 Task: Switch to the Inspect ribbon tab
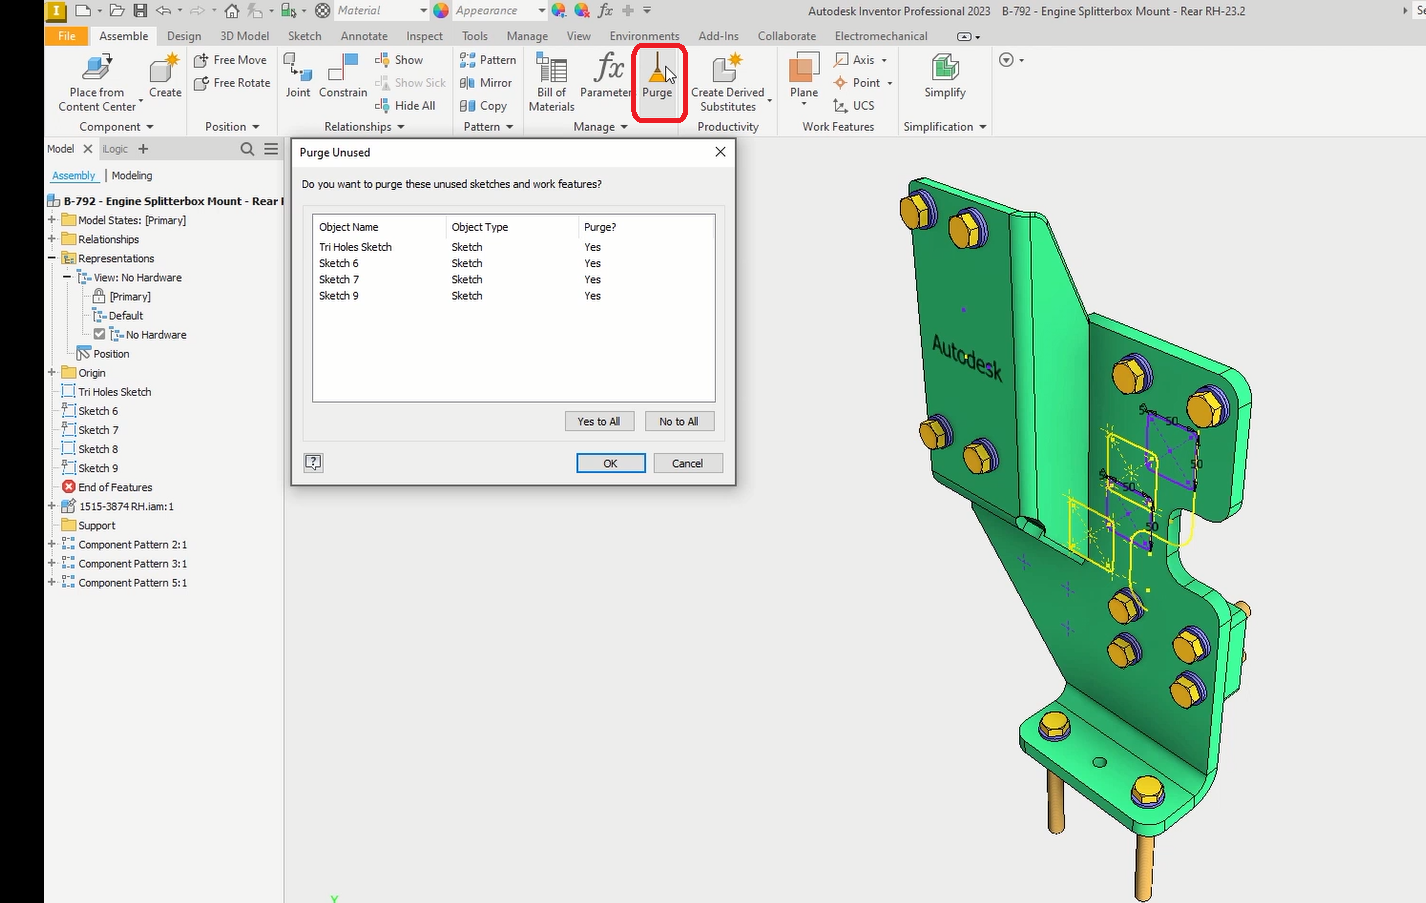424,36
